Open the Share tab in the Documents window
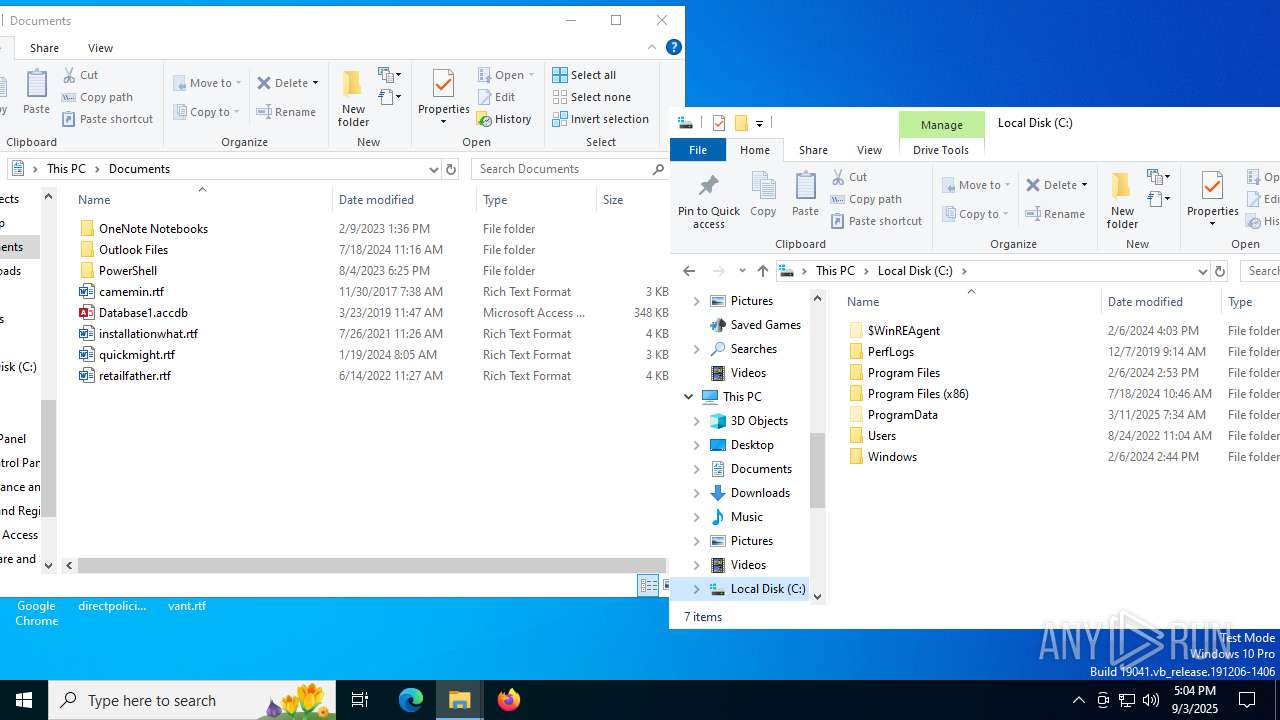1280x720 pixels. click(x=44, y=48)
